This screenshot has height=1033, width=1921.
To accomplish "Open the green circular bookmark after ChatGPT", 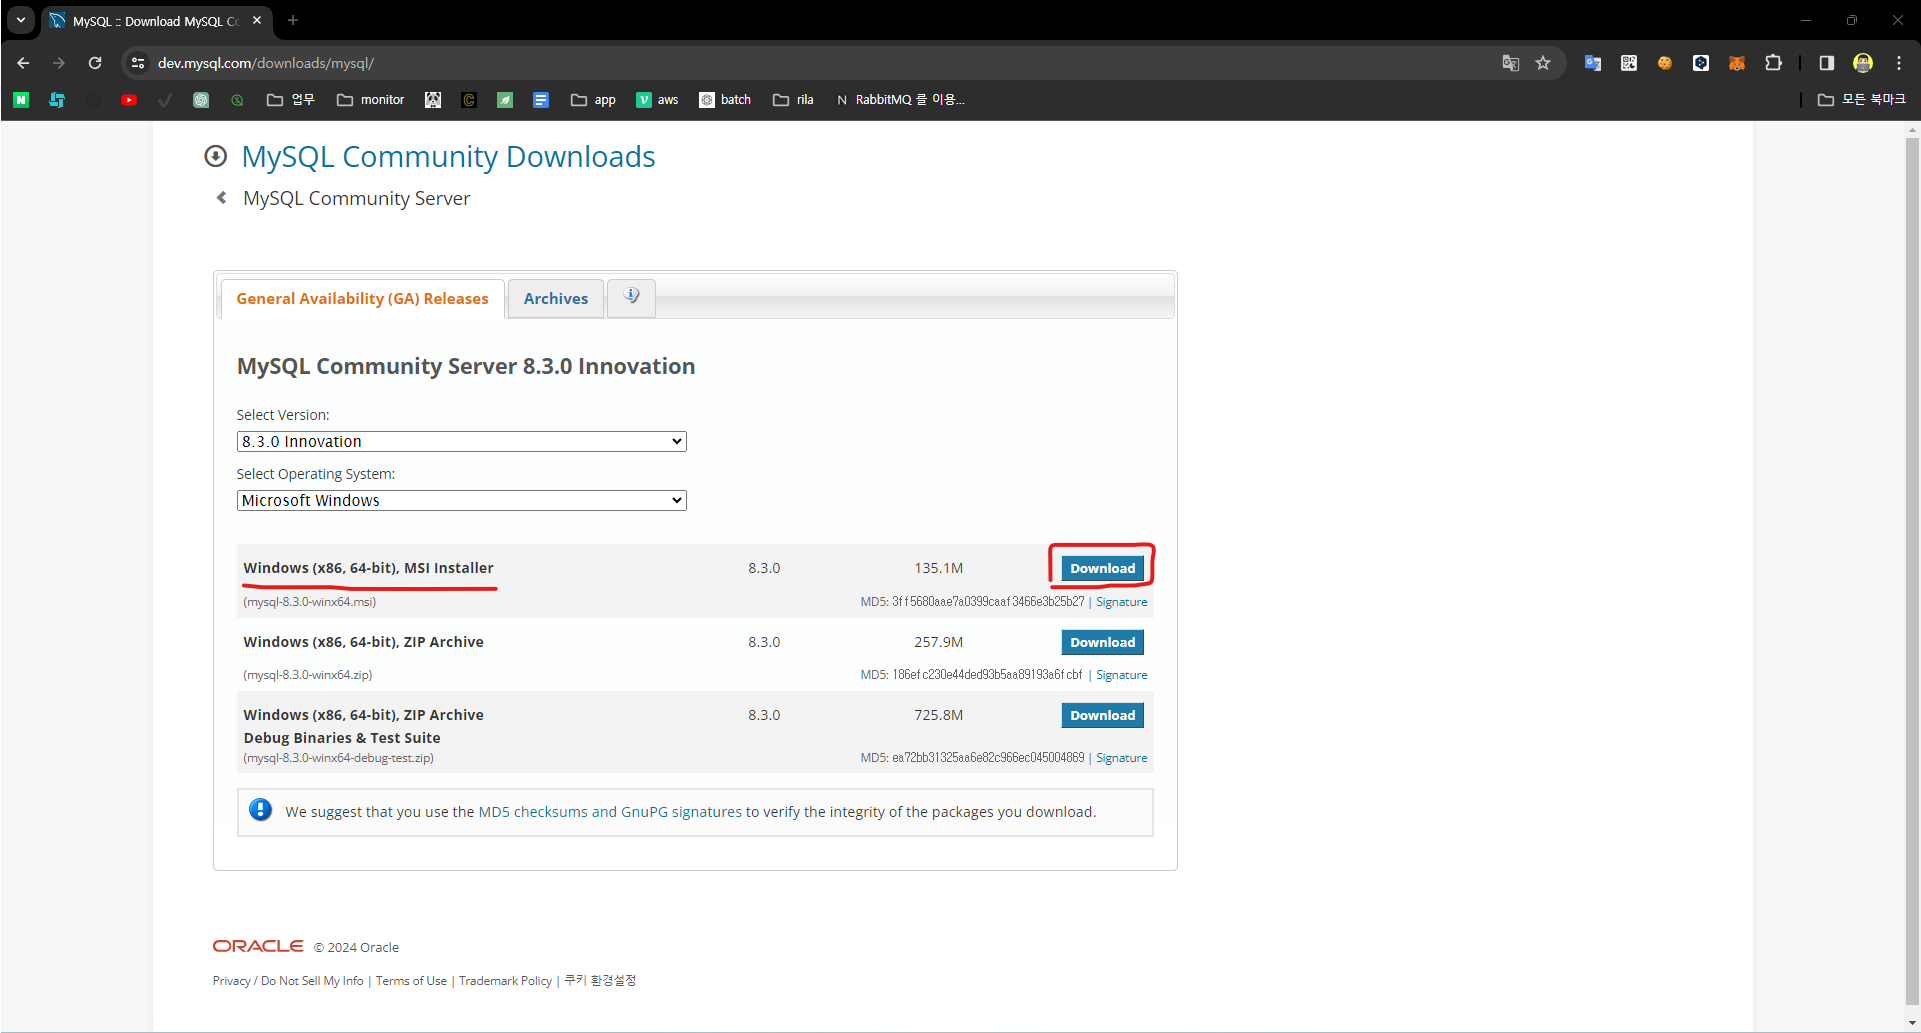I will [x=237, y=100].
